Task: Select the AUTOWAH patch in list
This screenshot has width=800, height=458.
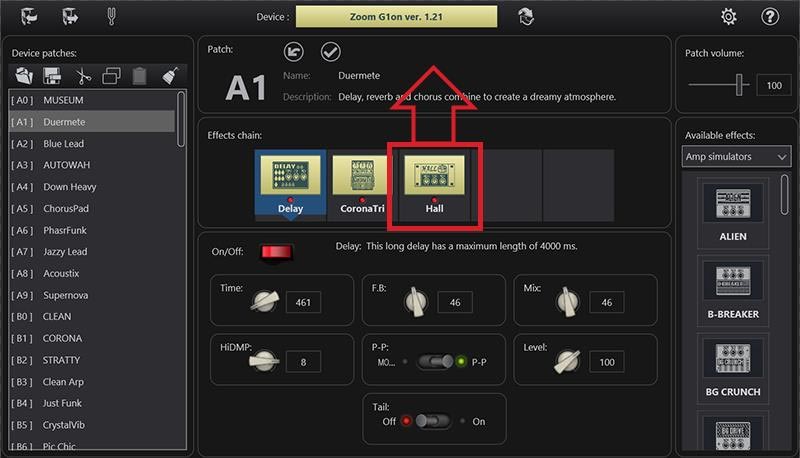Action: [66, 165]
